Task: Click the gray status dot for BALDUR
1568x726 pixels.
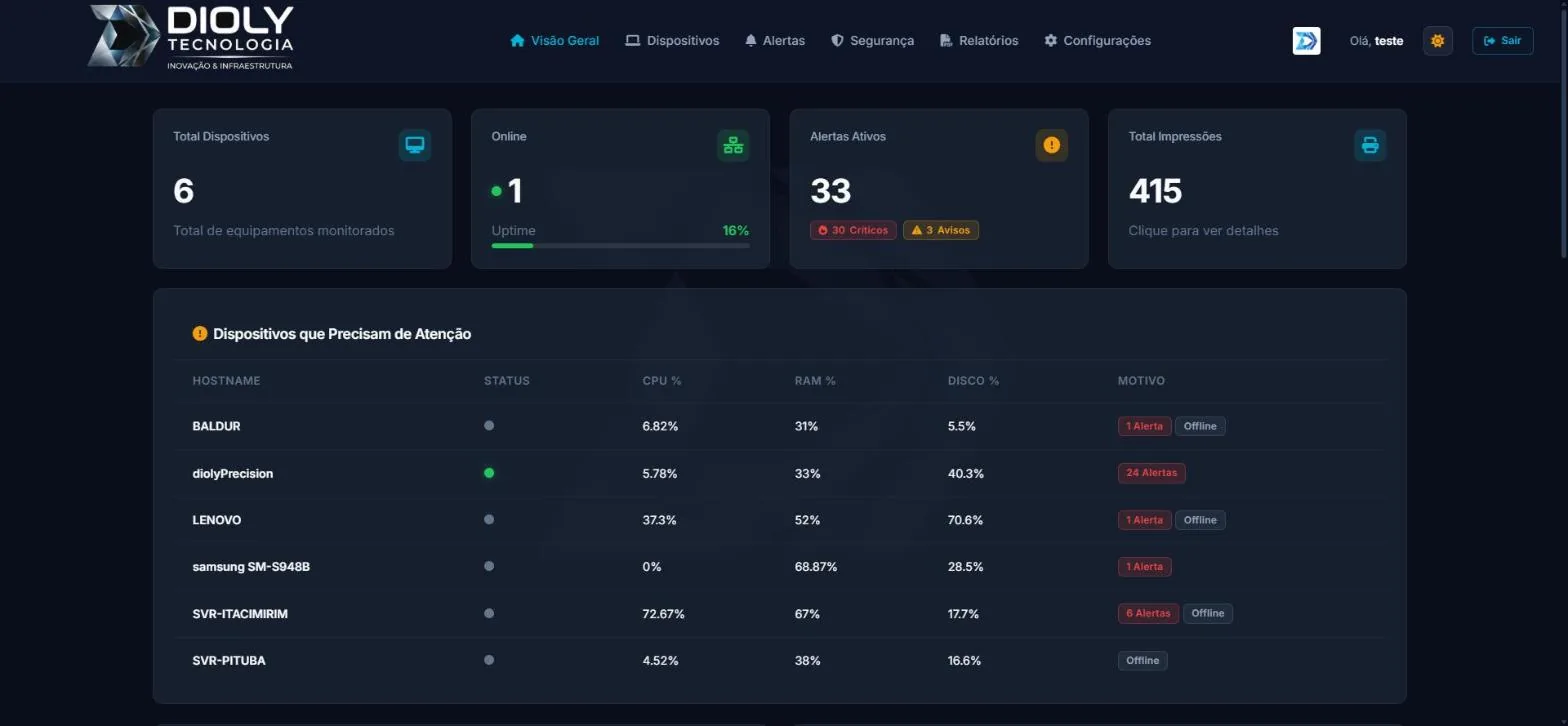Action: (x=489, y=425)
